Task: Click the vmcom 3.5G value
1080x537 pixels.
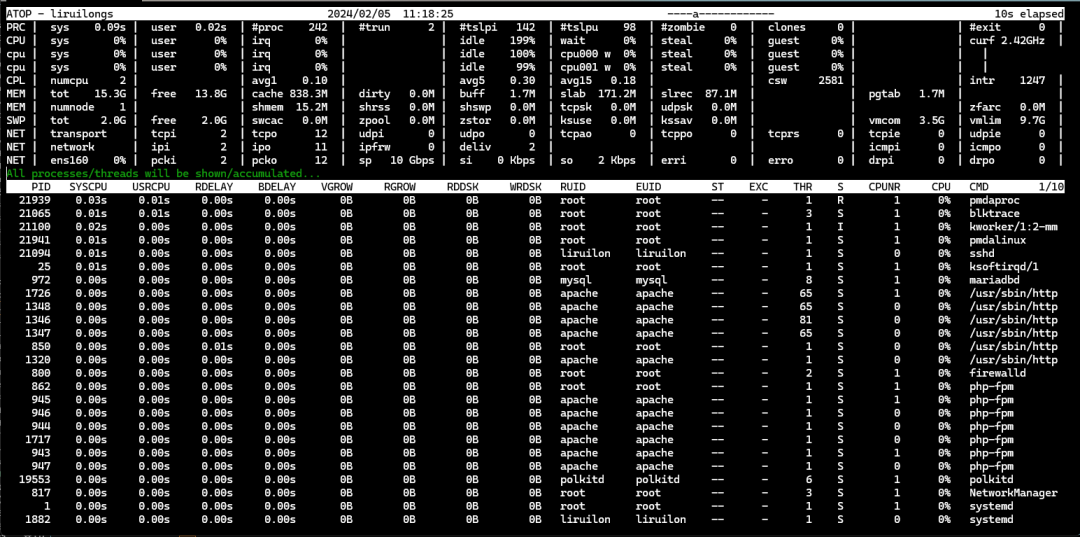Action: [906, 120]
